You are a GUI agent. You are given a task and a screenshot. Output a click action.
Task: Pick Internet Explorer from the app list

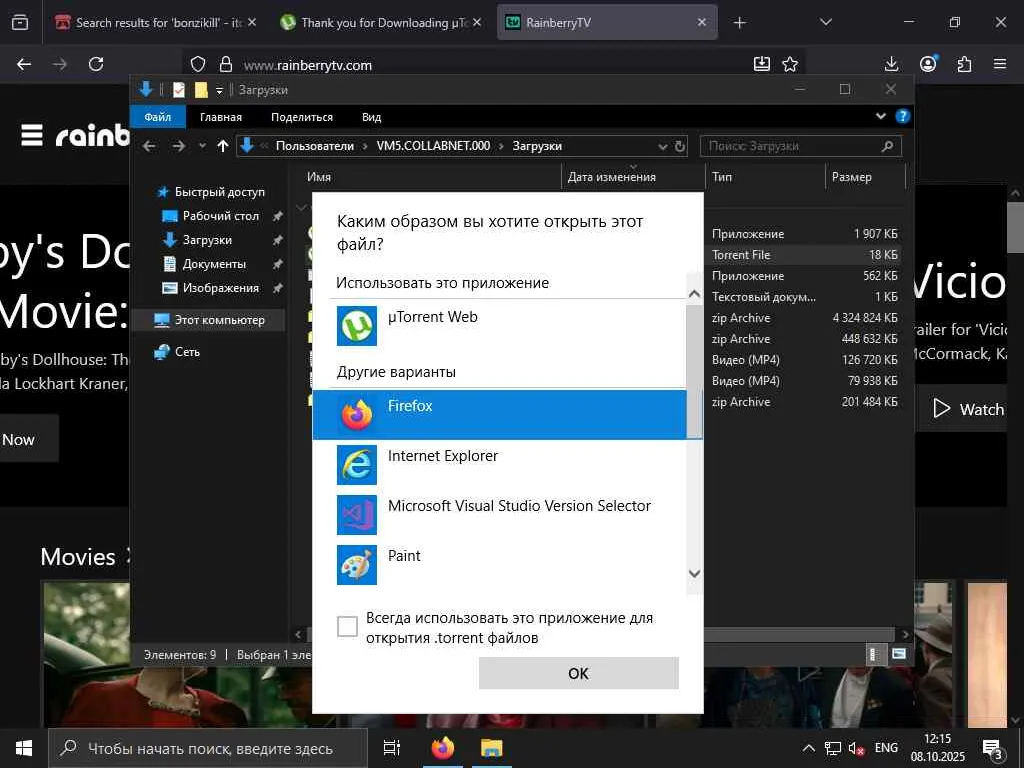tap(500, 464)
